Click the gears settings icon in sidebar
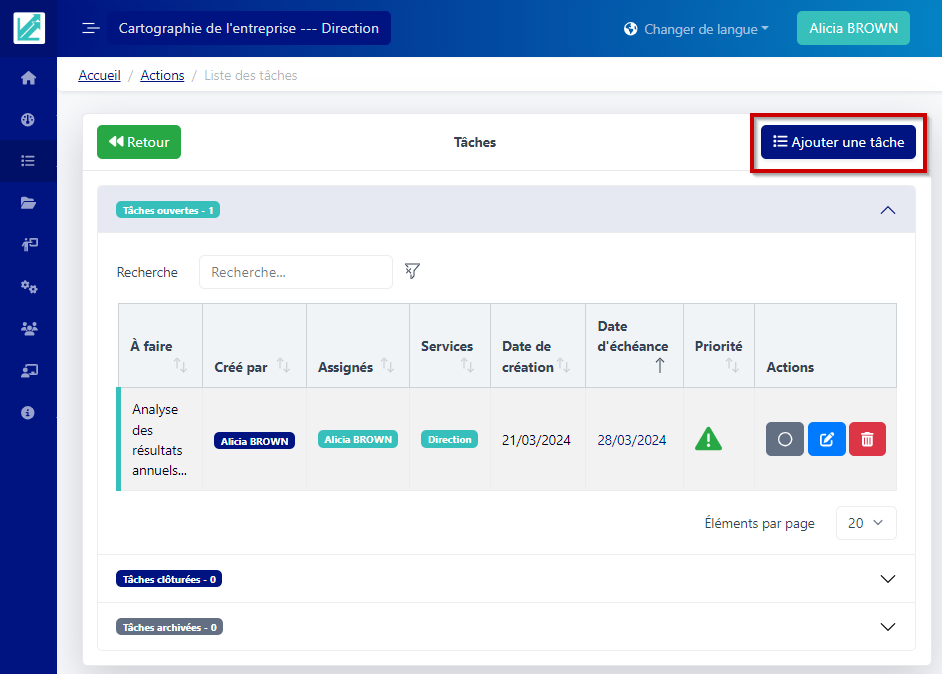Screen dimensions: 942x674 click(x=28, y=287)
